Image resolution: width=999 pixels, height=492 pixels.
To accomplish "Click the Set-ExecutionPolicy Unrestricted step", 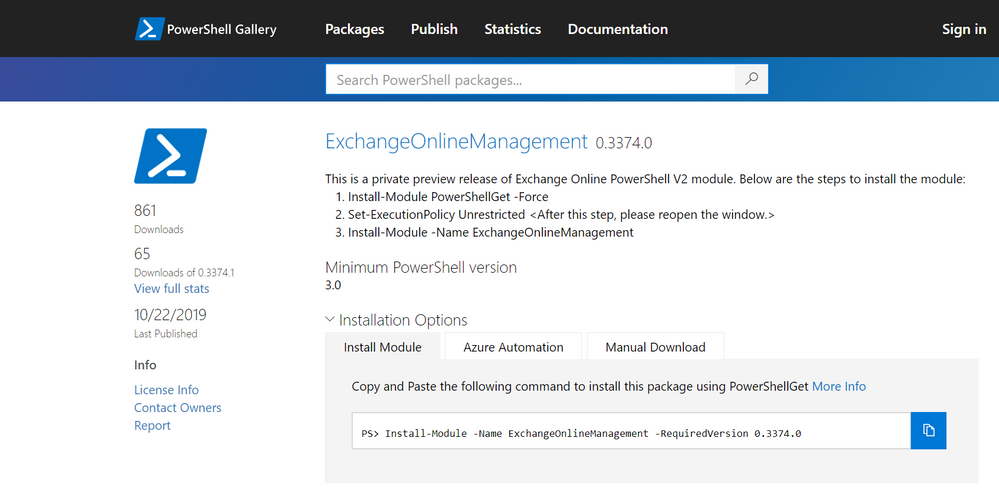I will [561, 215].
